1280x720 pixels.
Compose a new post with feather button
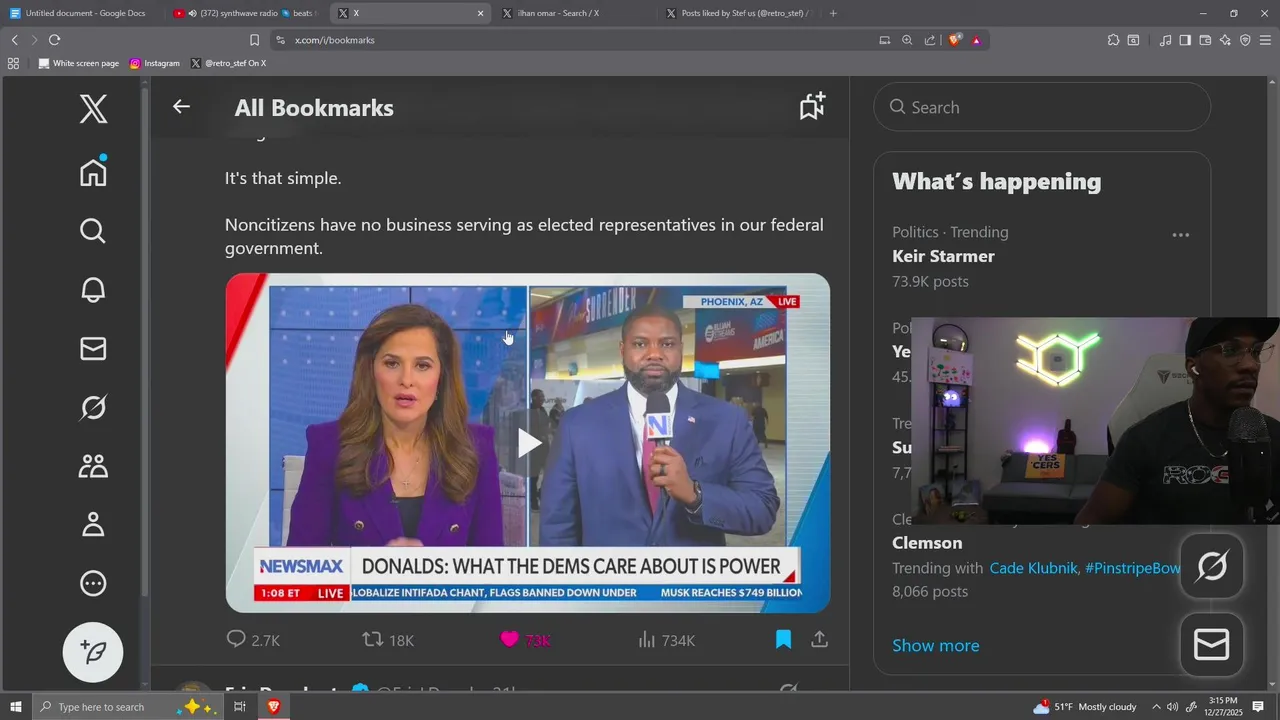point(93,652)
